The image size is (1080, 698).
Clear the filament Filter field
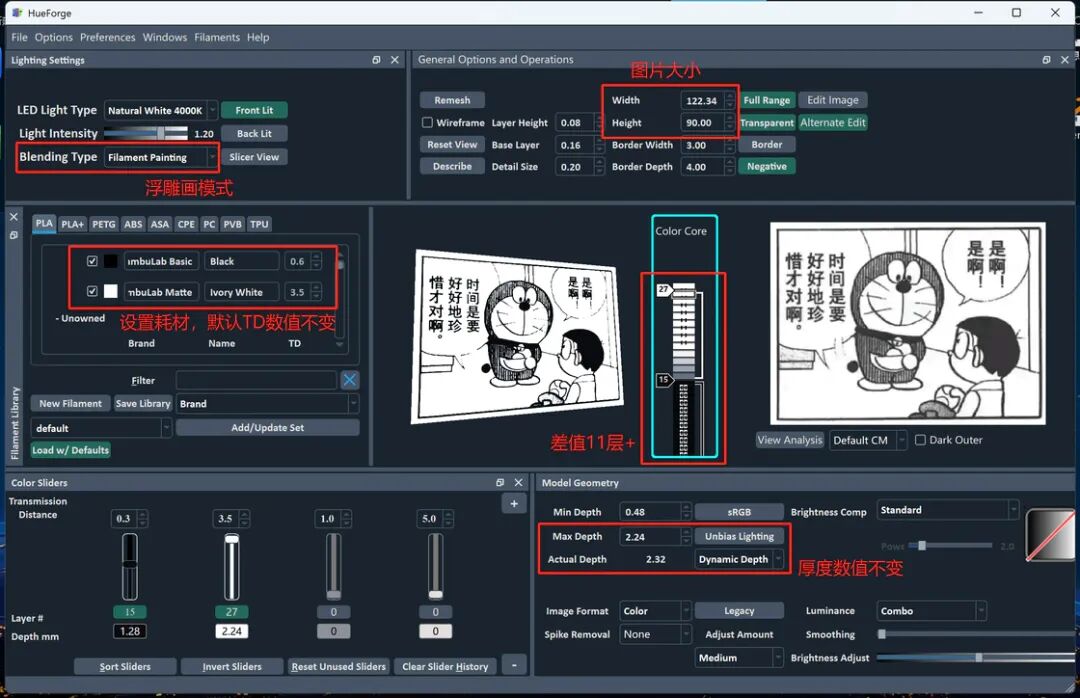350,380
